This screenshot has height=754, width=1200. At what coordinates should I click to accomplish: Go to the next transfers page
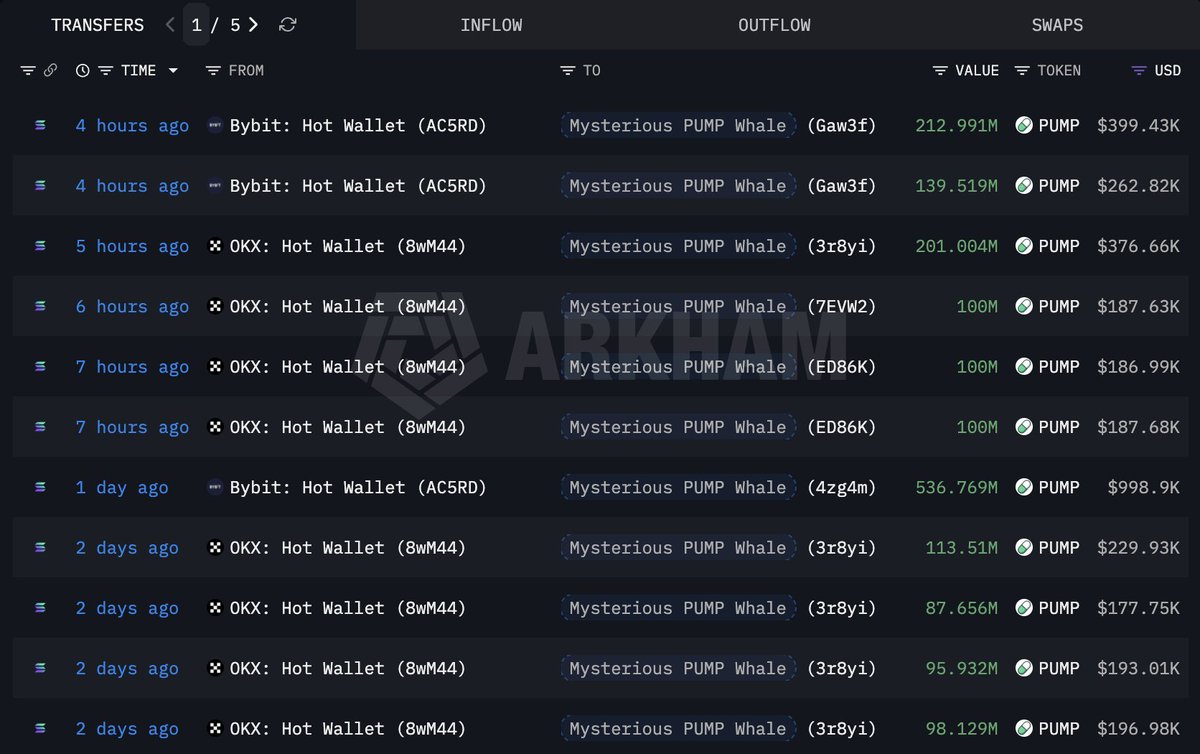[x=254, y=25]
